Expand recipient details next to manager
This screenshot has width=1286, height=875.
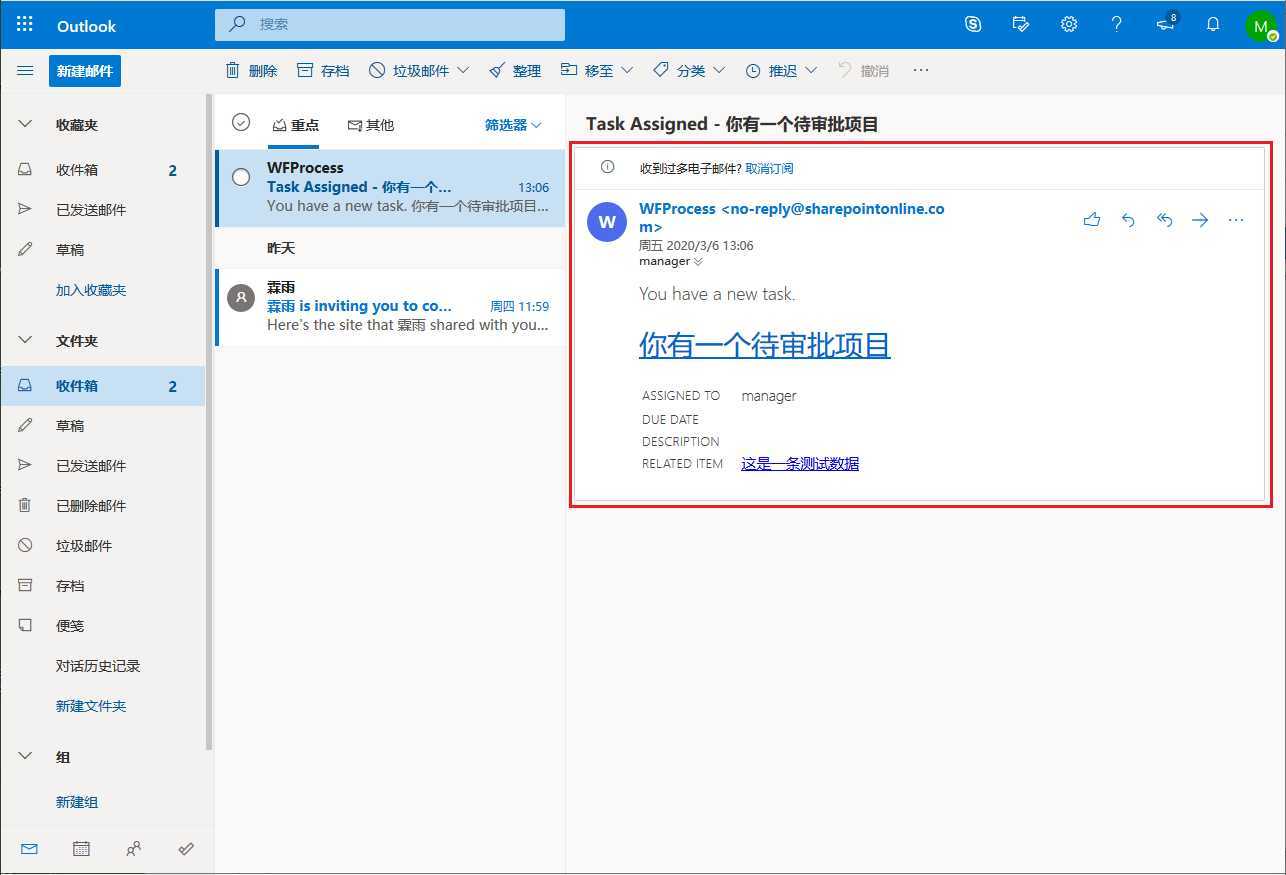coord(698,262)
